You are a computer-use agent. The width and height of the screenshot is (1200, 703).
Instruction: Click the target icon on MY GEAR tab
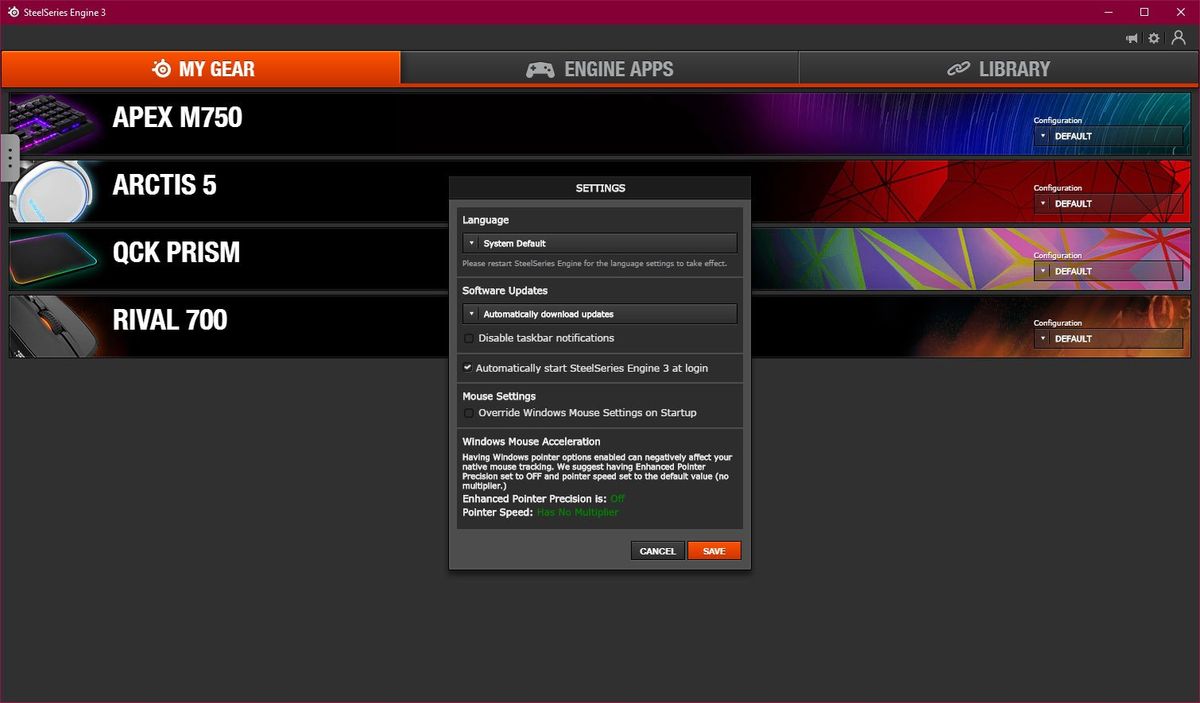pos(161,69)
